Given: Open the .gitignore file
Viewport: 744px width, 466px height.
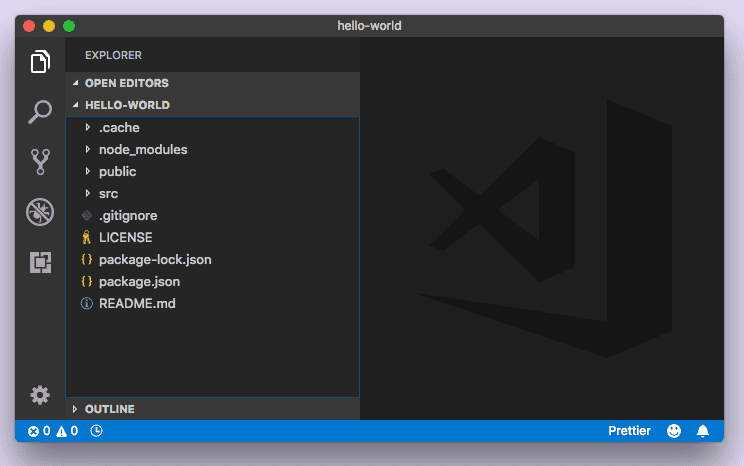Looking at the screenshot, I should [x=128, y=216].
